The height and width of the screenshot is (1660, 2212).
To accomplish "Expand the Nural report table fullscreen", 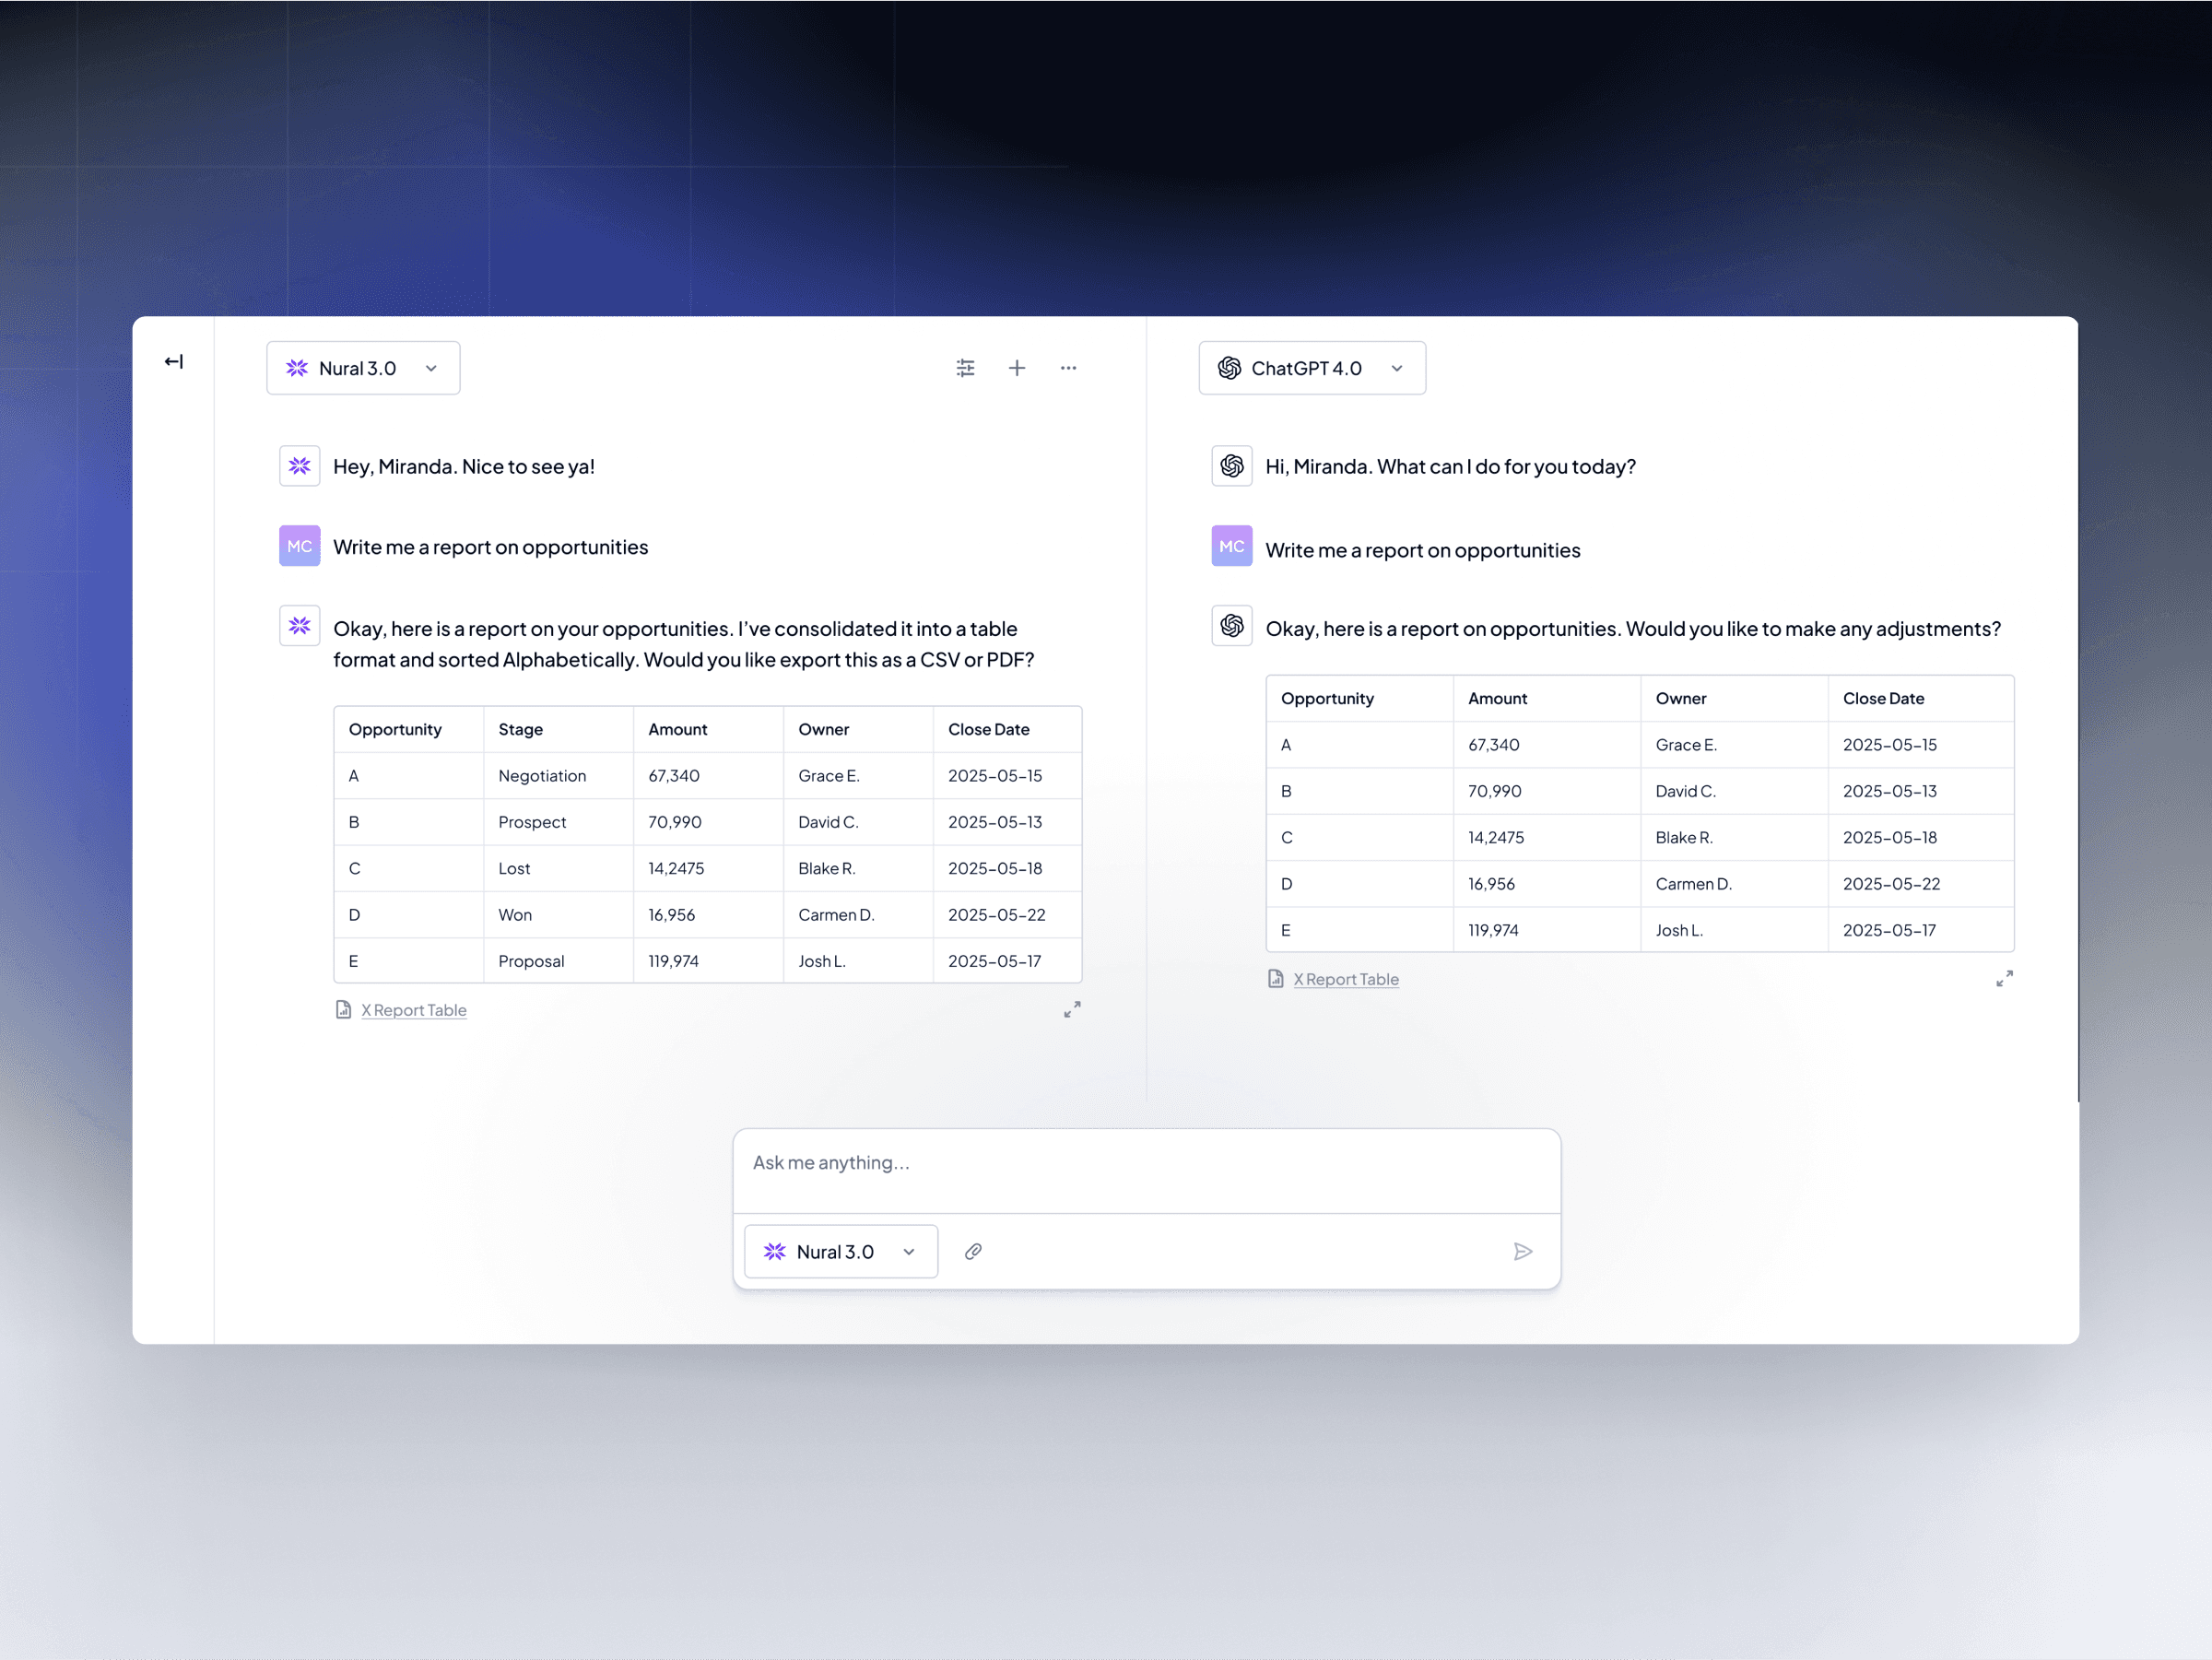I will [1072, 1010].
